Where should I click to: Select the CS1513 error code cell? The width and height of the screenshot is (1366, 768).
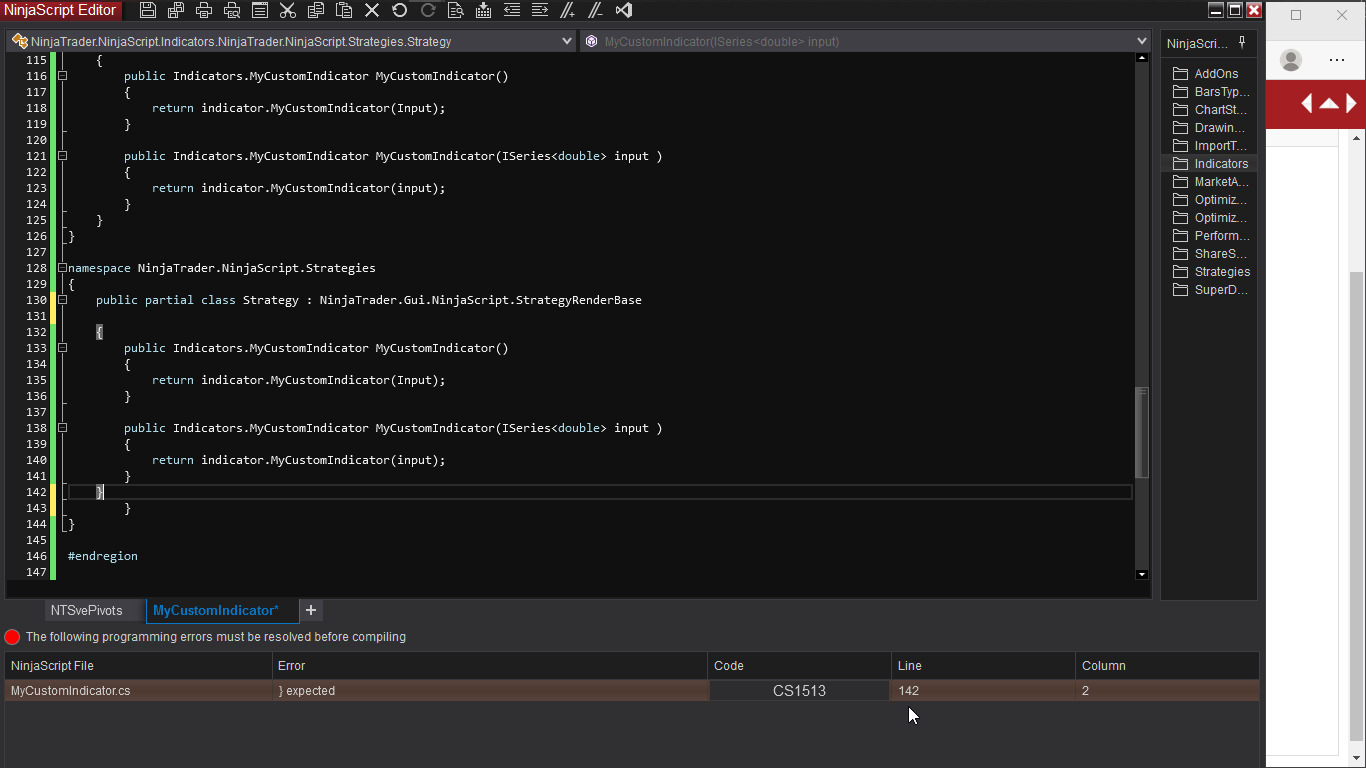click(799, 691)
